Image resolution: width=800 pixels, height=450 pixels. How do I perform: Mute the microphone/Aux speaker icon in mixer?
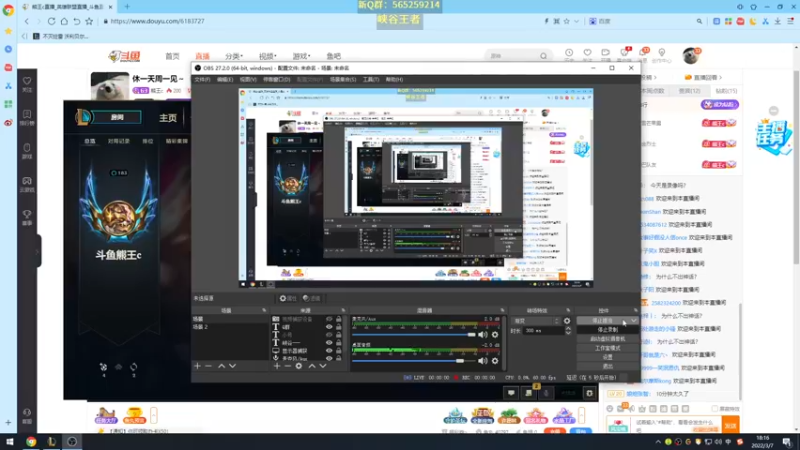pos(482,335)
